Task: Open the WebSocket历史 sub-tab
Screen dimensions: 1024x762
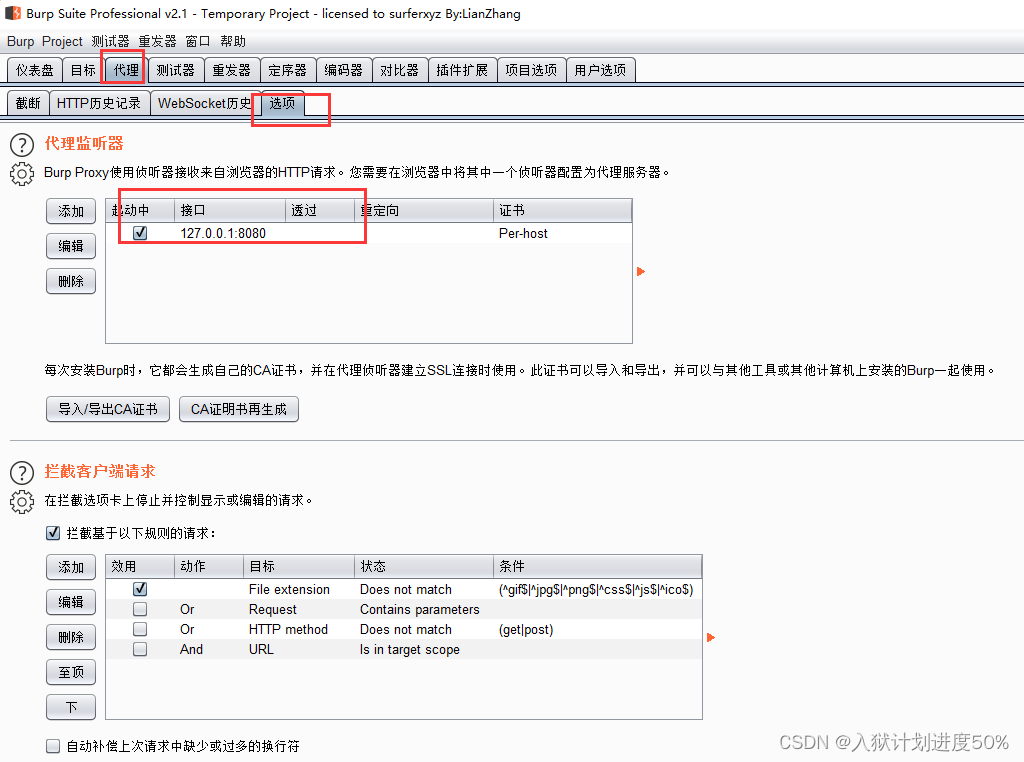Action: tap(205, 103)
